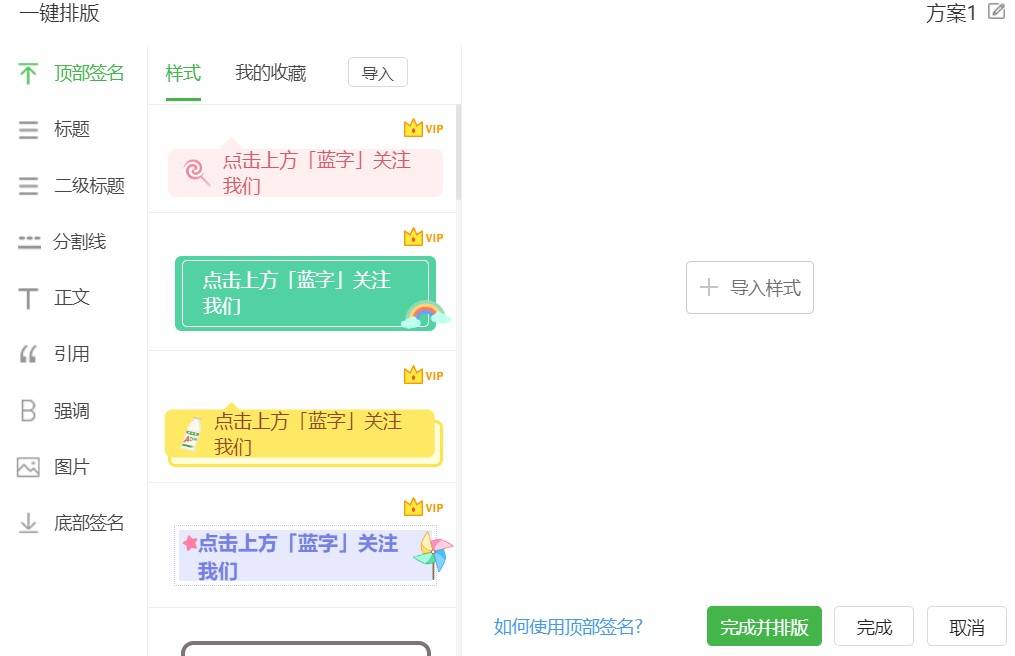The image size is (1015, 656).
Task: Click the style list vertical scrollbar
Action: coord(458,153)
